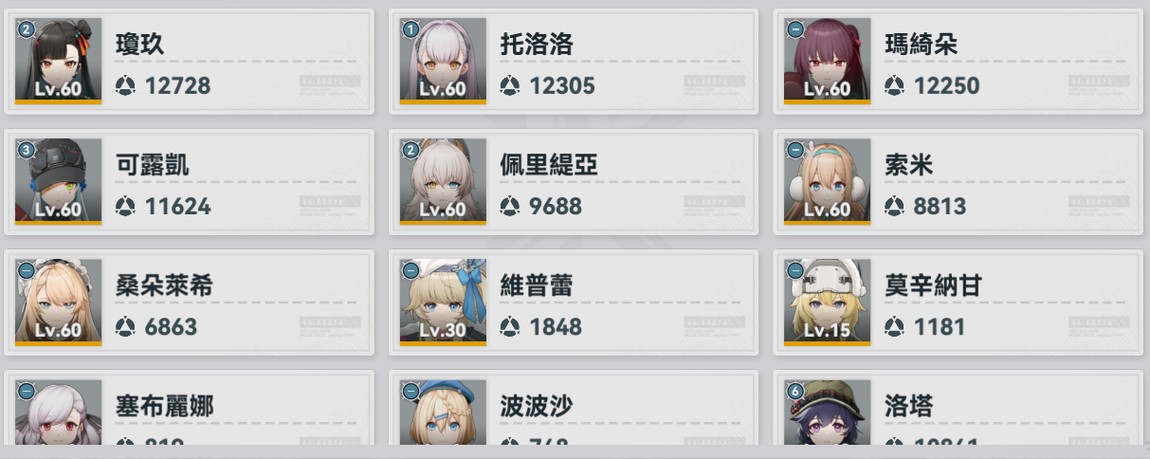
Task: Click the minus badge on 瑪綺朵's portrait
Action: pyautogui.click(x=795, y=30)
